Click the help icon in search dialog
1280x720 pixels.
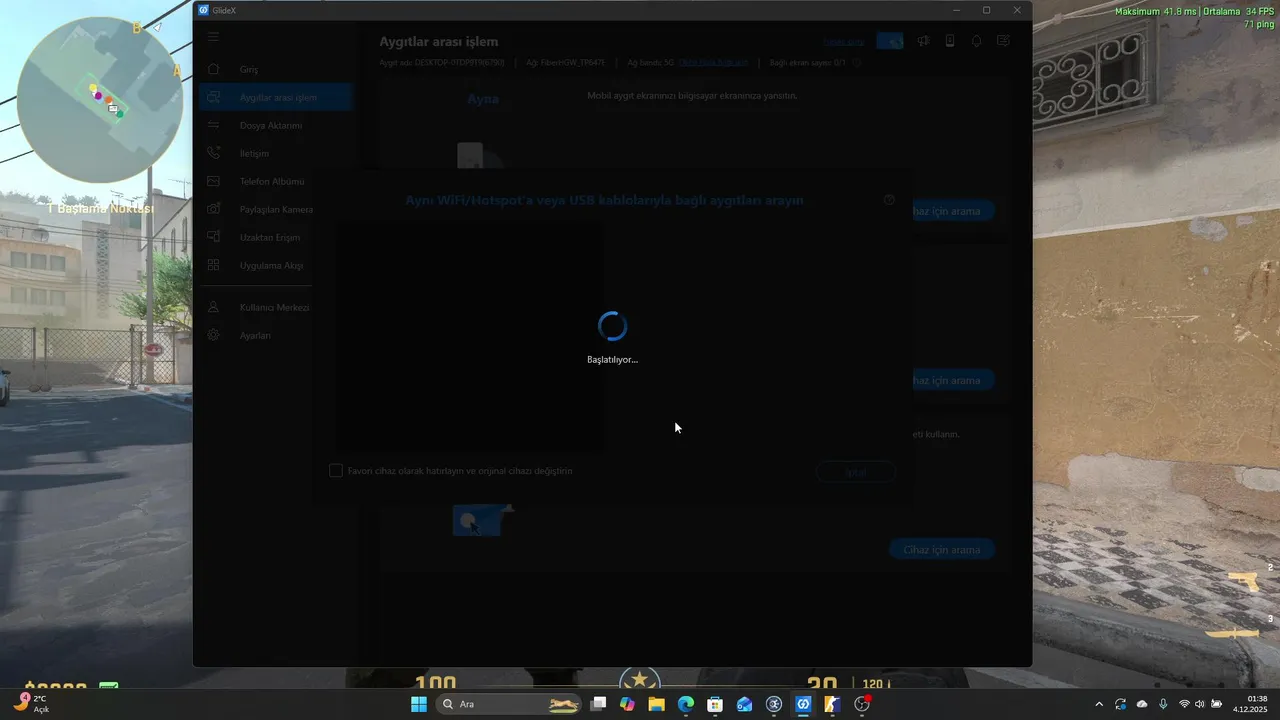click(889, 200)
